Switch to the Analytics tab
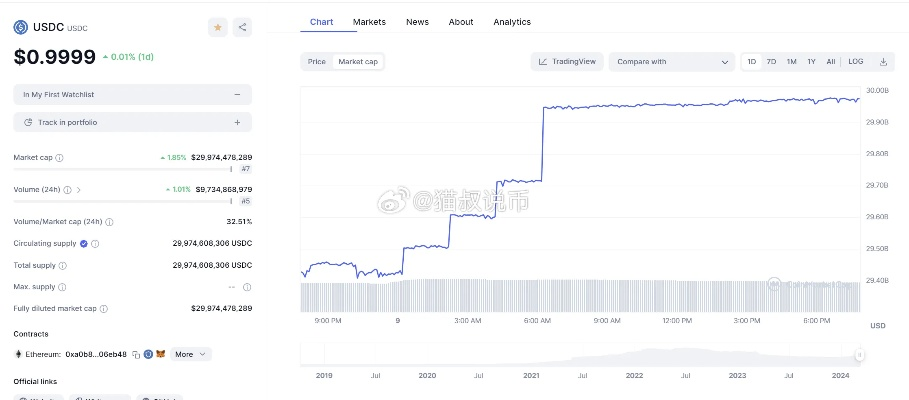 point(512,22)
